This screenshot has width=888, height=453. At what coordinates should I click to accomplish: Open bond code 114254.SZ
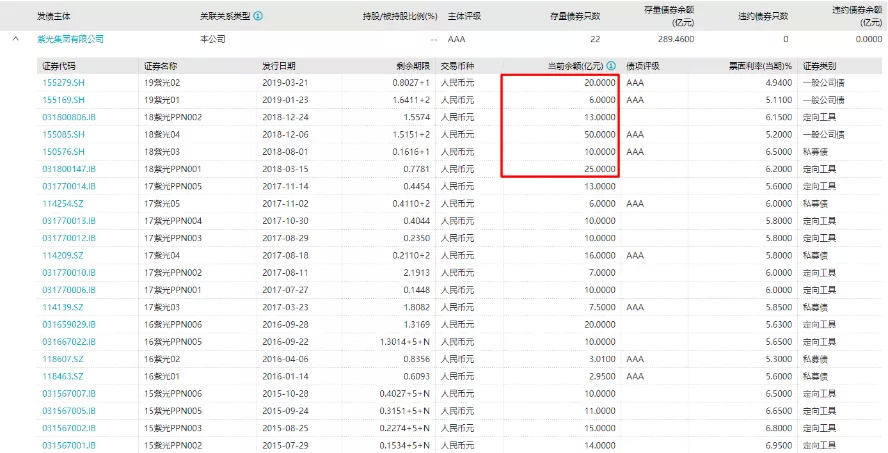63,203
